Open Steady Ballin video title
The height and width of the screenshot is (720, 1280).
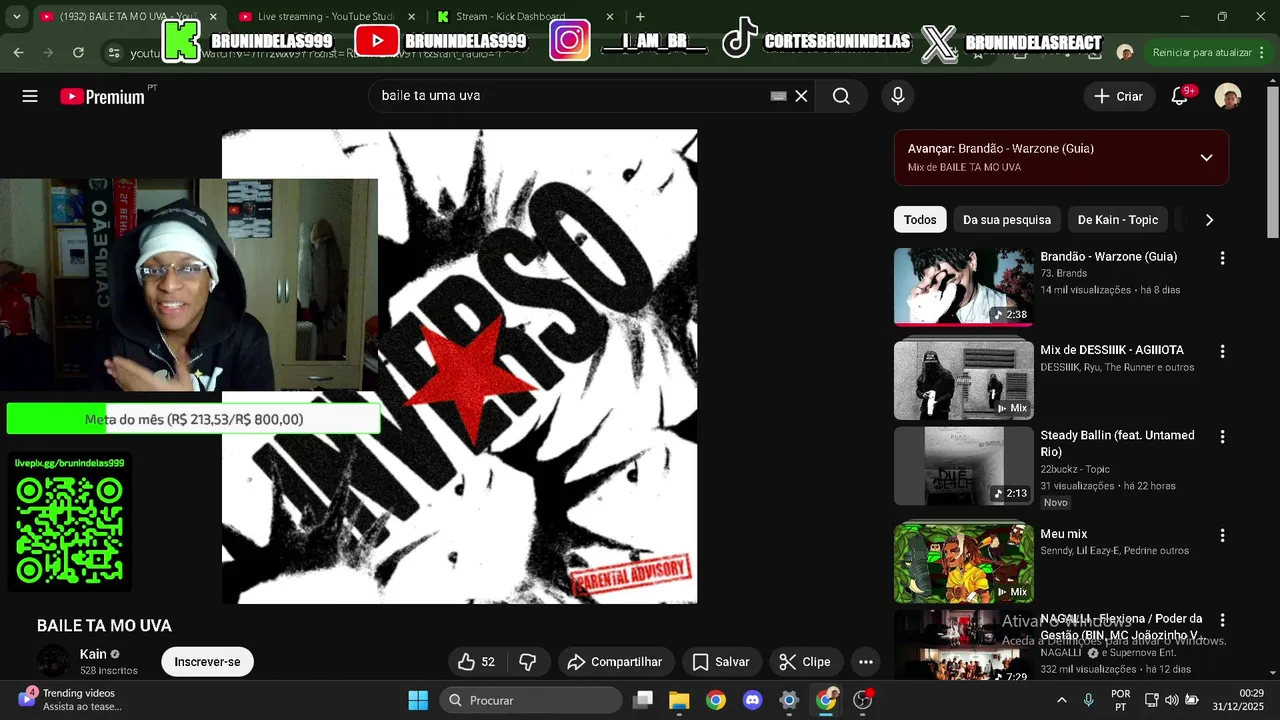point(1117,444)
